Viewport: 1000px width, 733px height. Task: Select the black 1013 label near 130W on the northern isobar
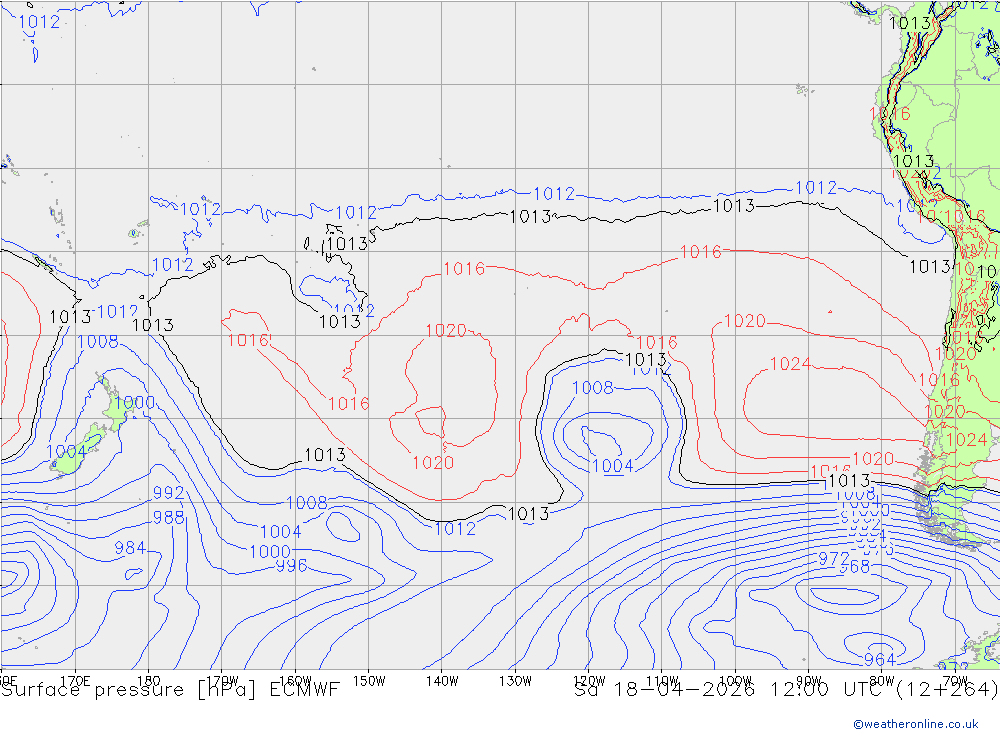click(531, 217)
